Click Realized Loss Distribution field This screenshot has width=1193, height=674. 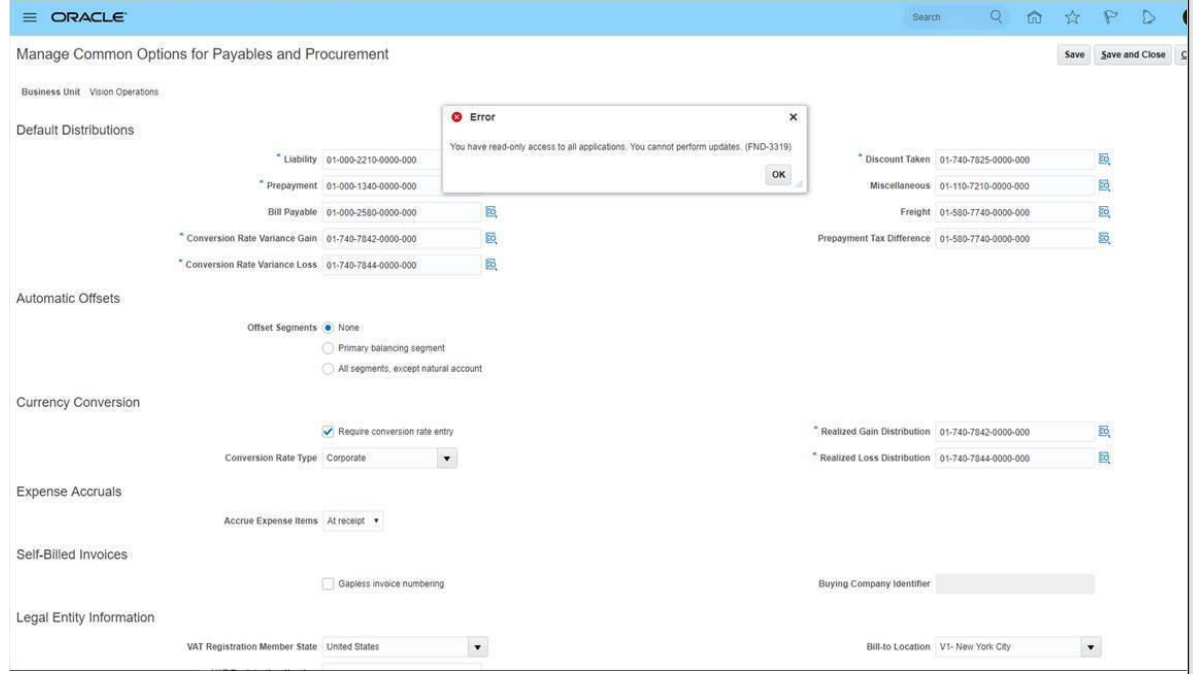tap(1015, 458)
